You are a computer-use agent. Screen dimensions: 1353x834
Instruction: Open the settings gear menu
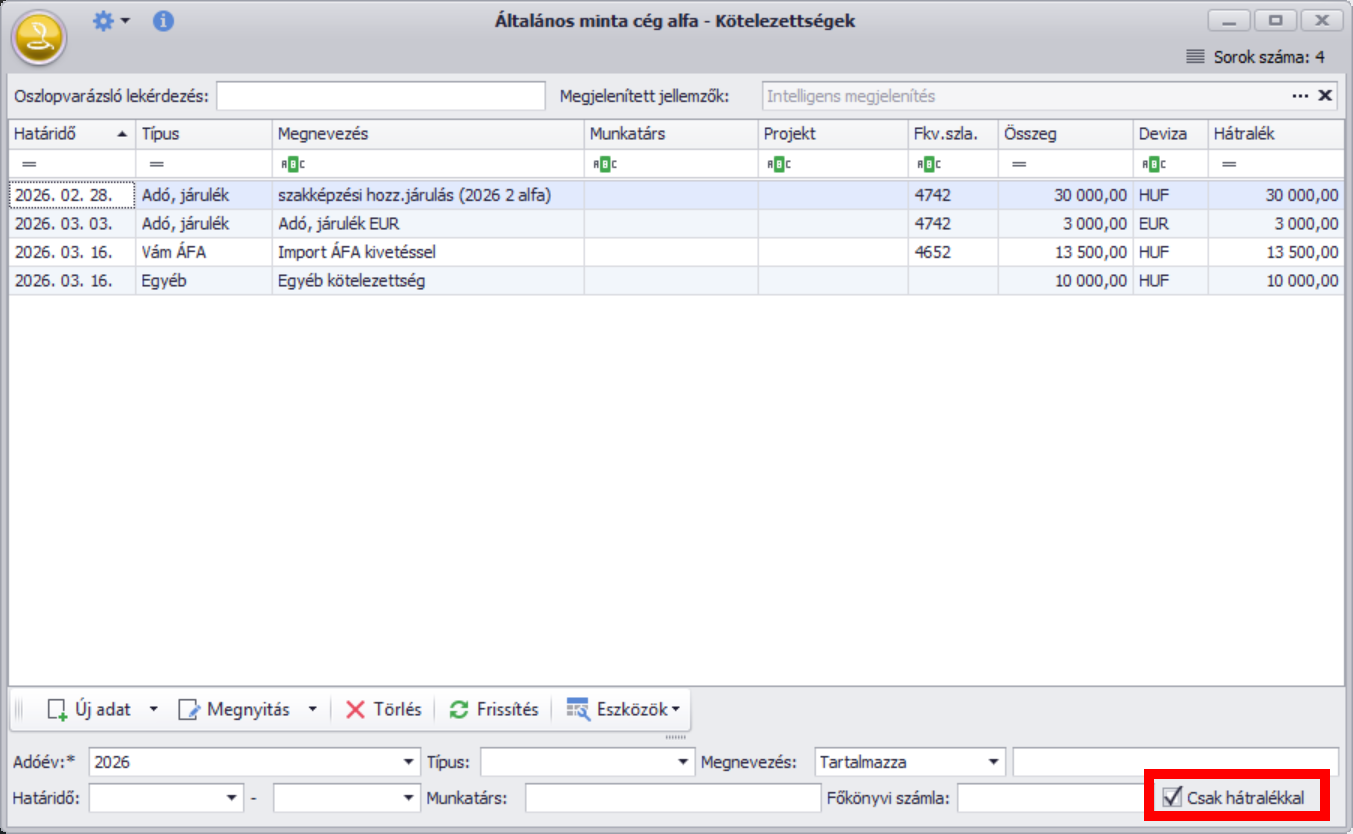[x=103, y=21]
